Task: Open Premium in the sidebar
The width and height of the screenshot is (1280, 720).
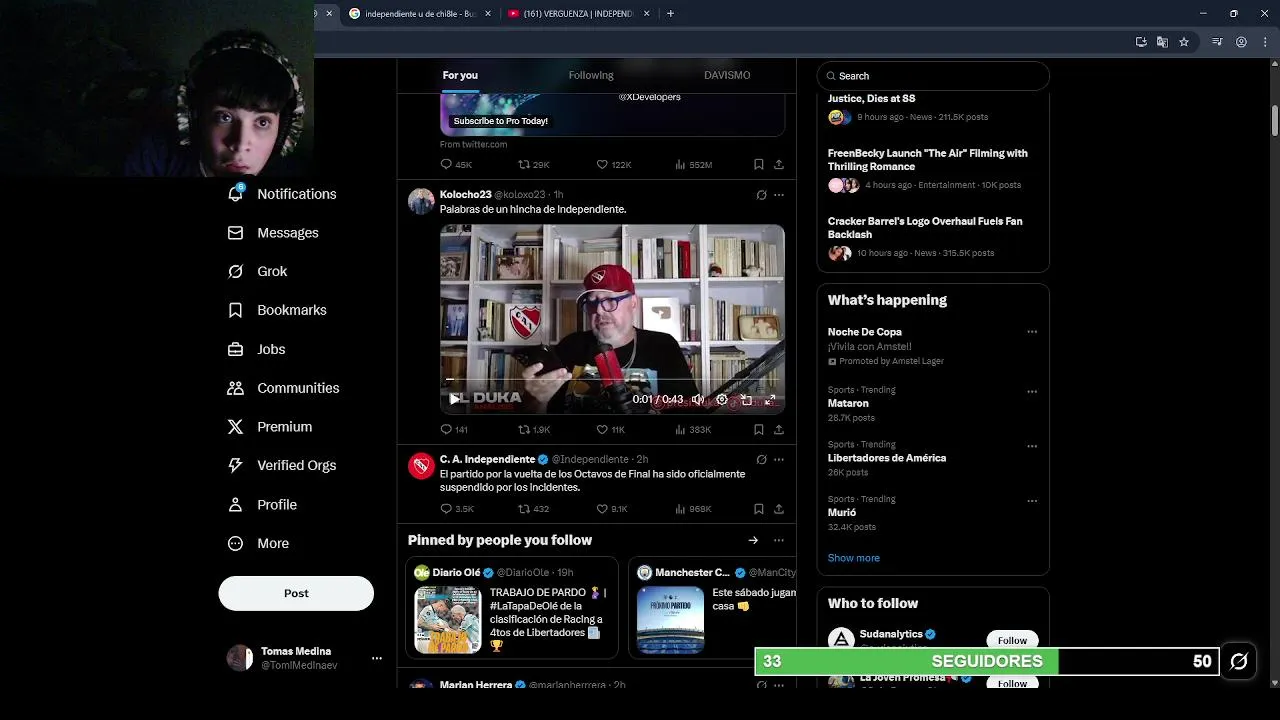Action: click(270, 427)
